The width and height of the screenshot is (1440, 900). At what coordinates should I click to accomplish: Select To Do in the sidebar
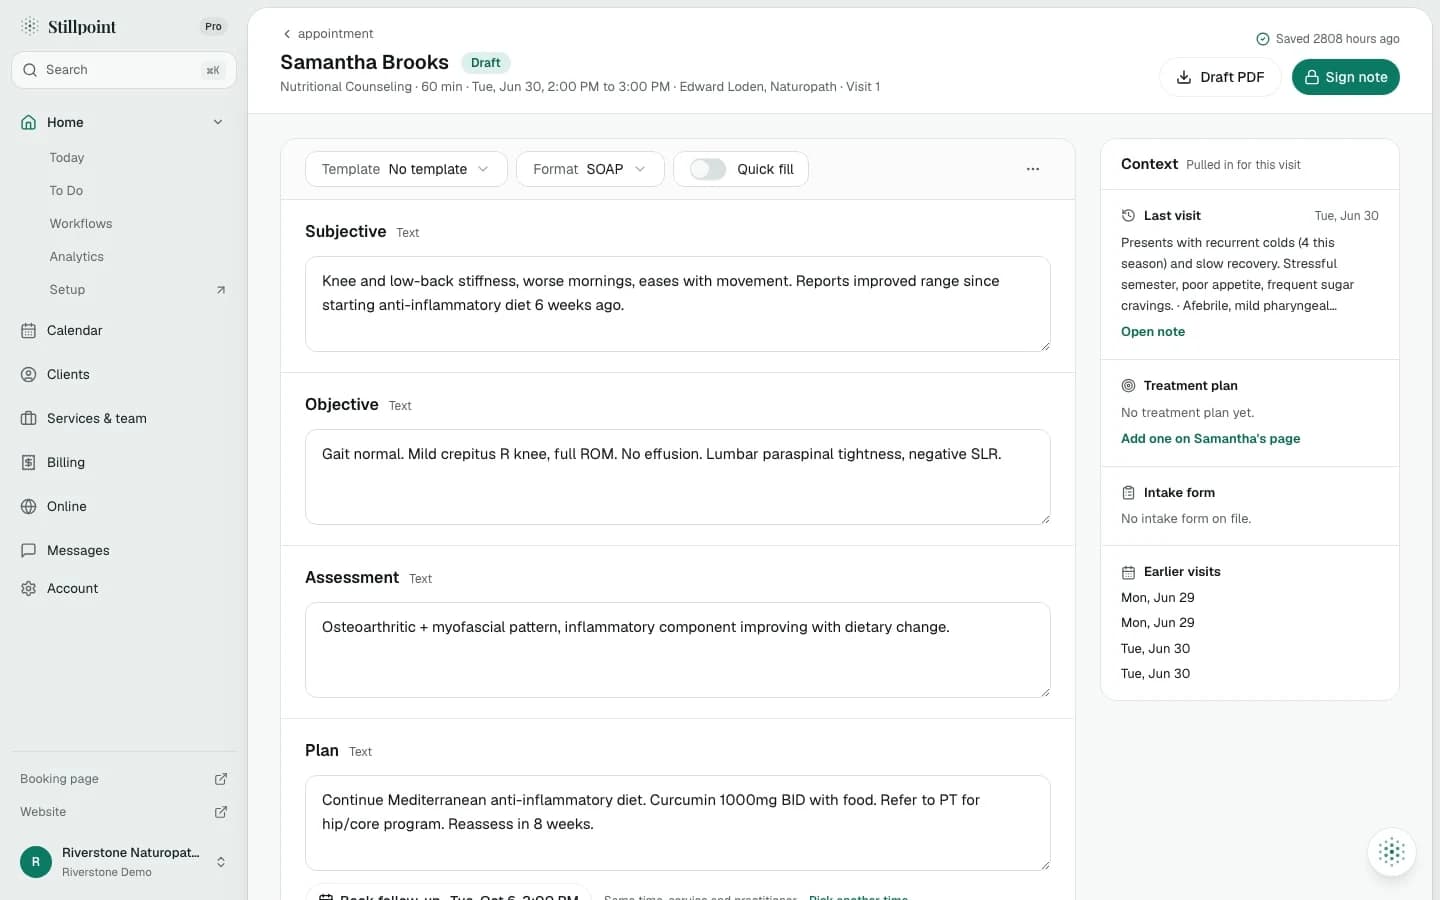click(x=66, y=191)
